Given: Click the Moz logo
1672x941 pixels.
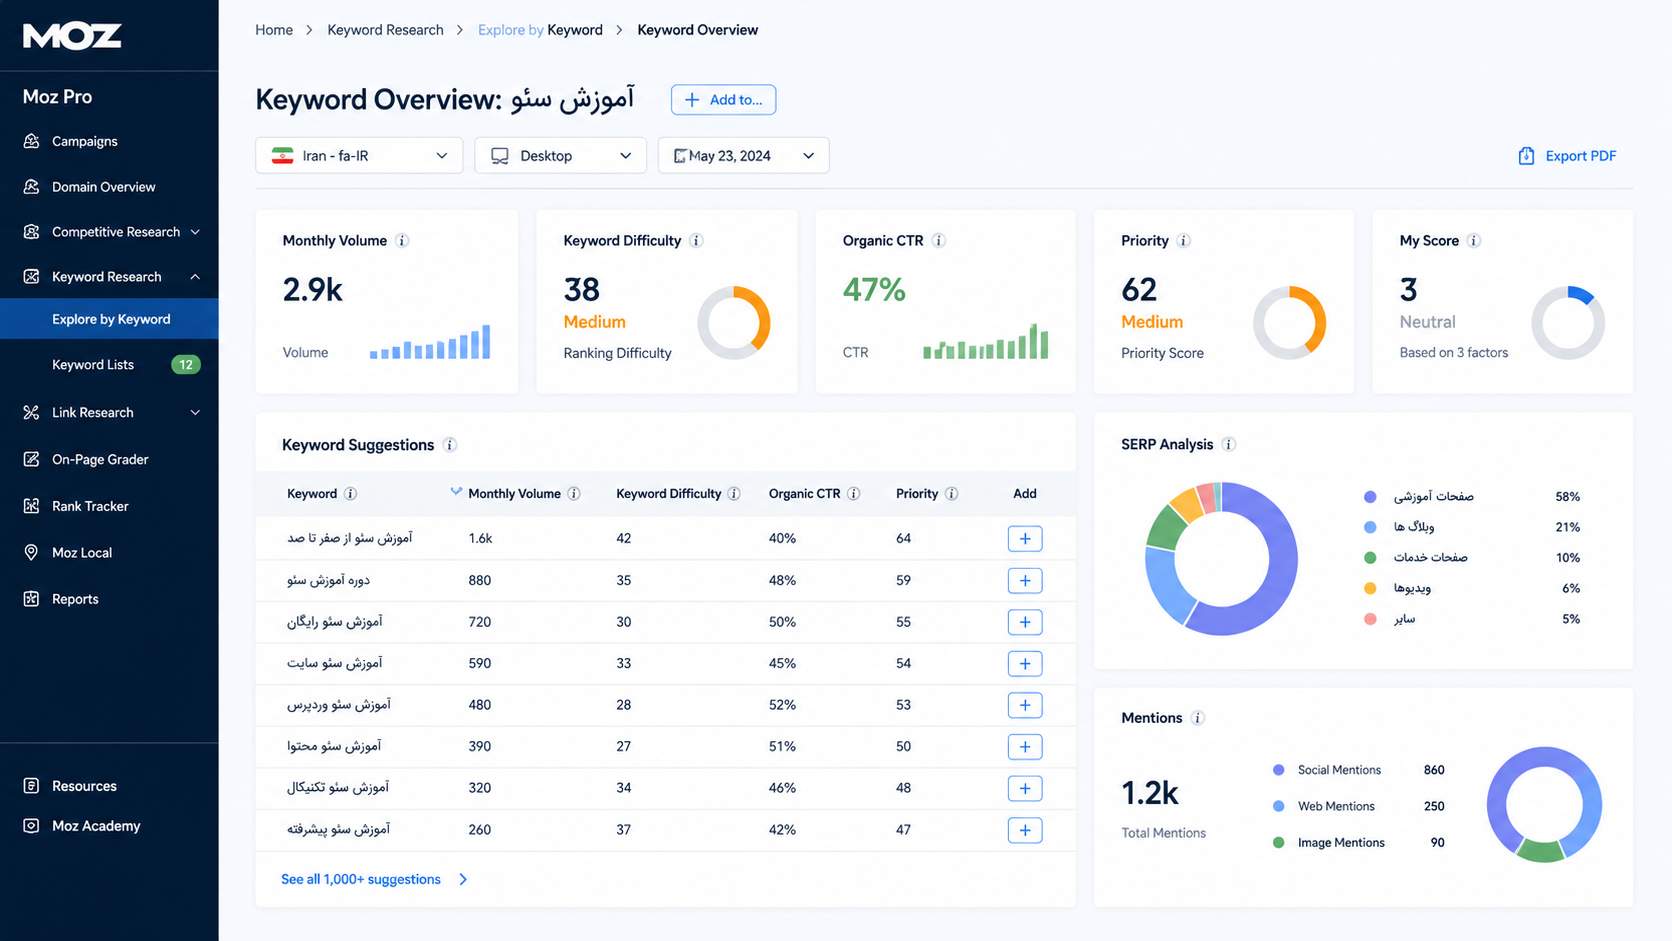Looking at the screenshot, I should point(72,36).
